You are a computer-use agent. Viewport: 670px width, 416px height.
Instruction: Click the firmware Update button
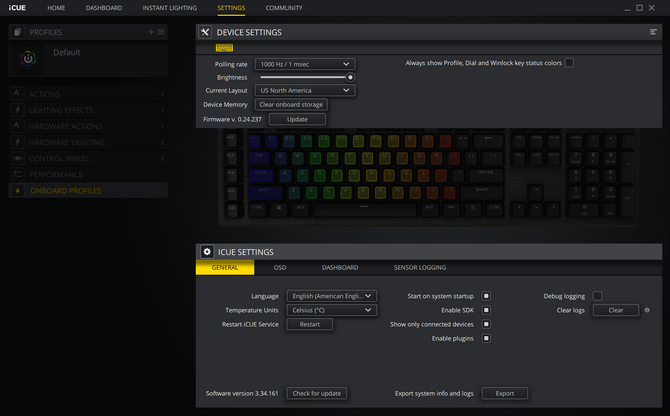[297, 119]
